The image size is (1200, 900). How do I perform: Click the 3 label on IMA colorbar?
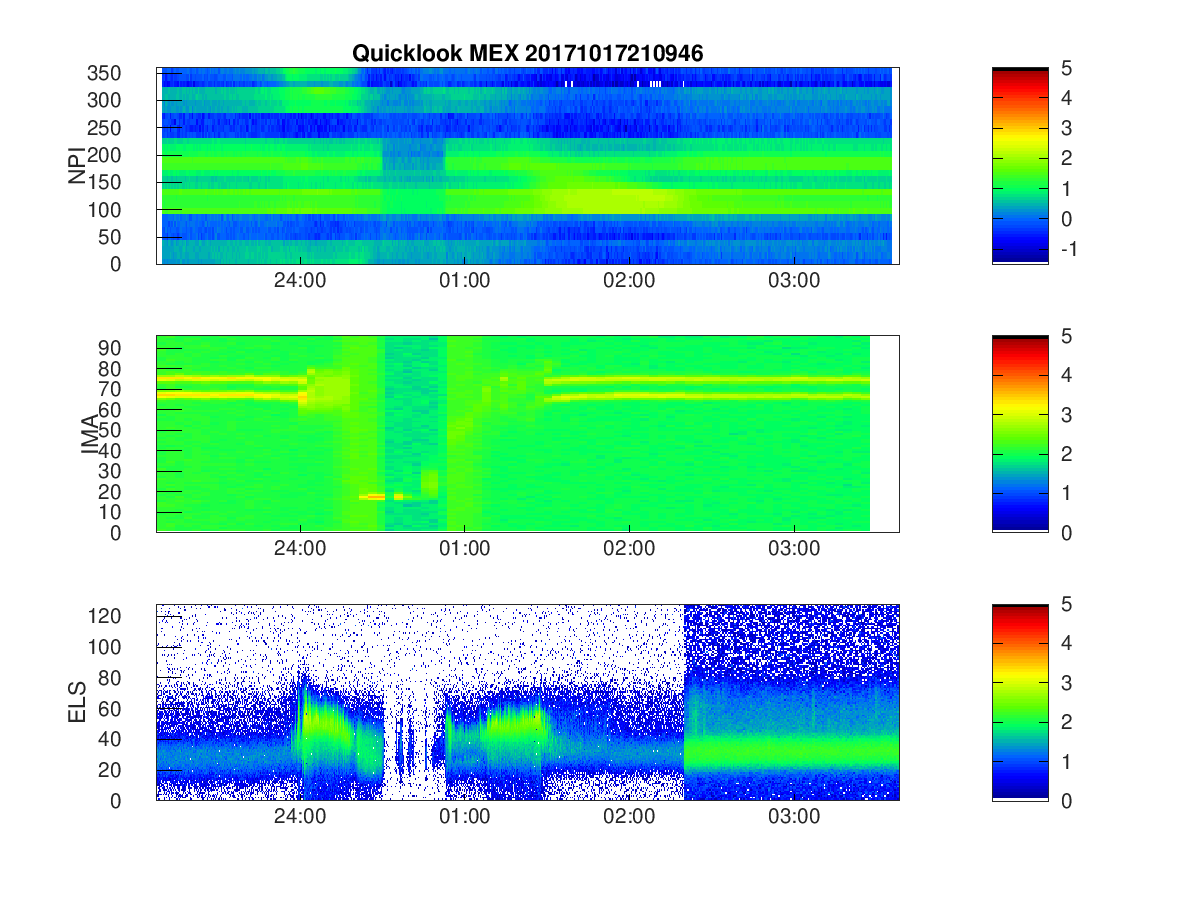pyautogui.click(x=1068, y=414)
